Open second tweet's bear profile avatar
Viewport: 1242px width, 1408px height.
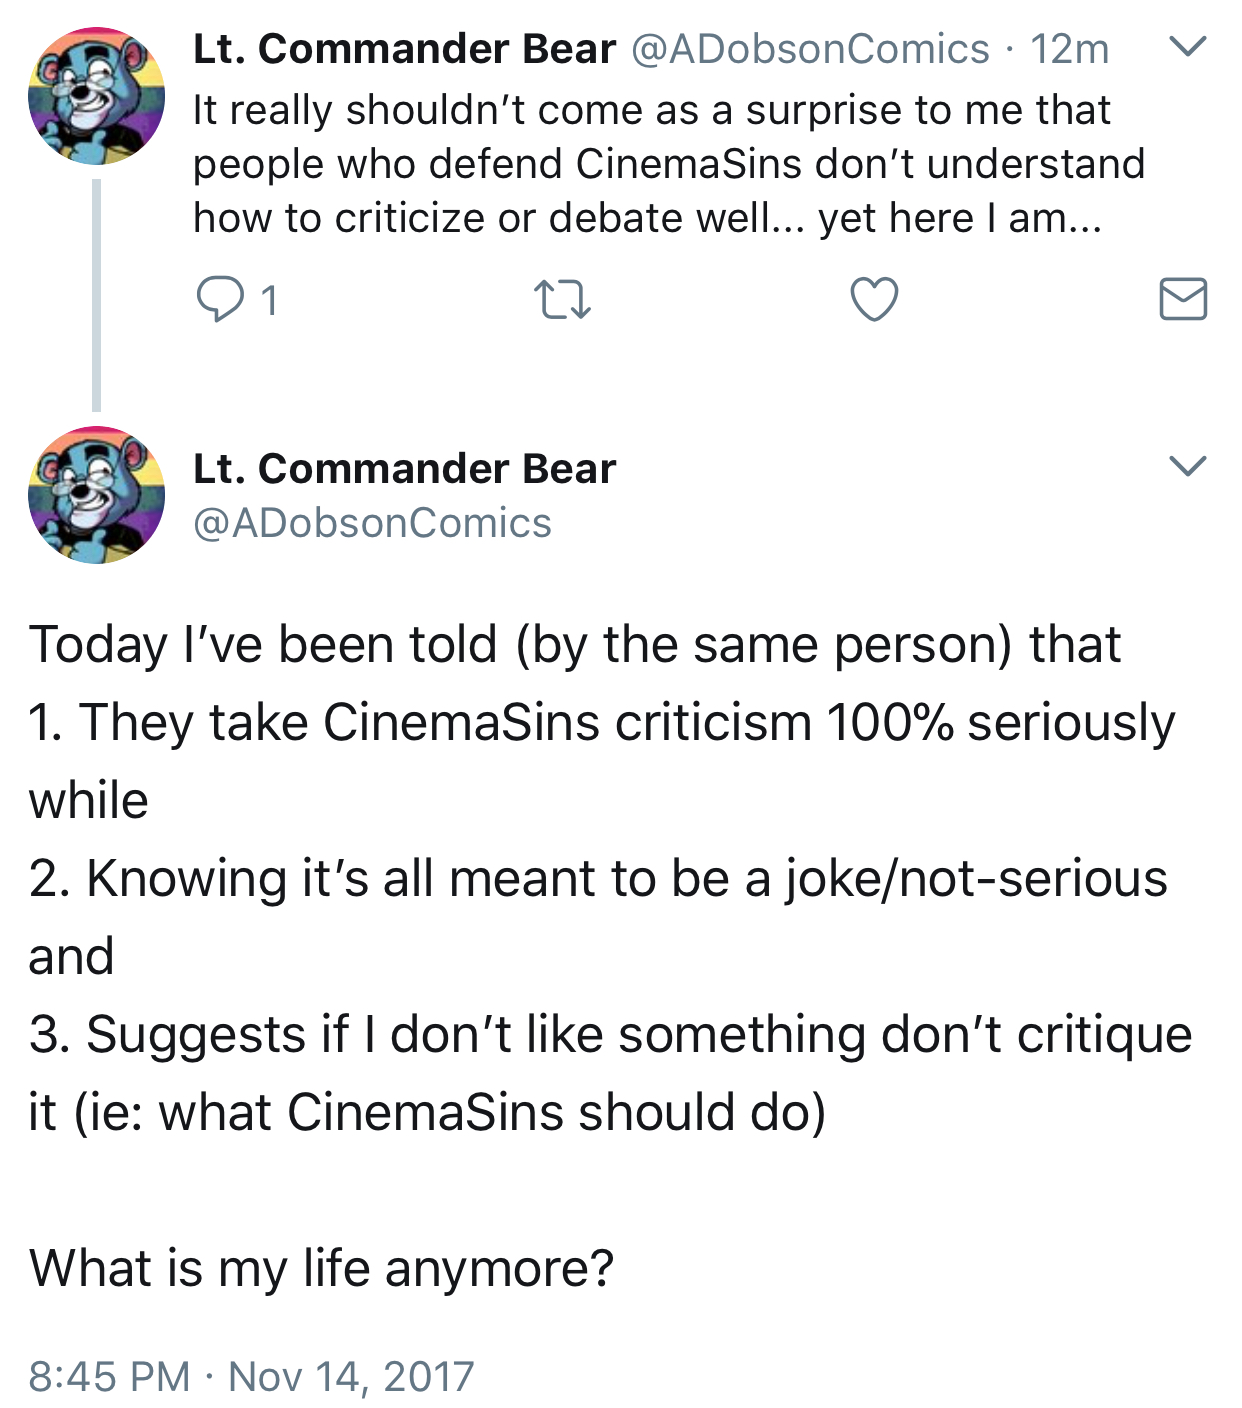click(x=96, y=495)
